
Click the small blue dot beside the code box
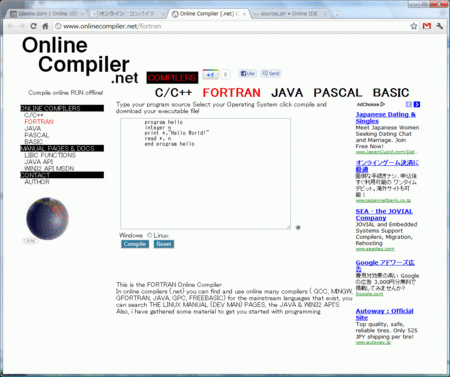[298, 227]
